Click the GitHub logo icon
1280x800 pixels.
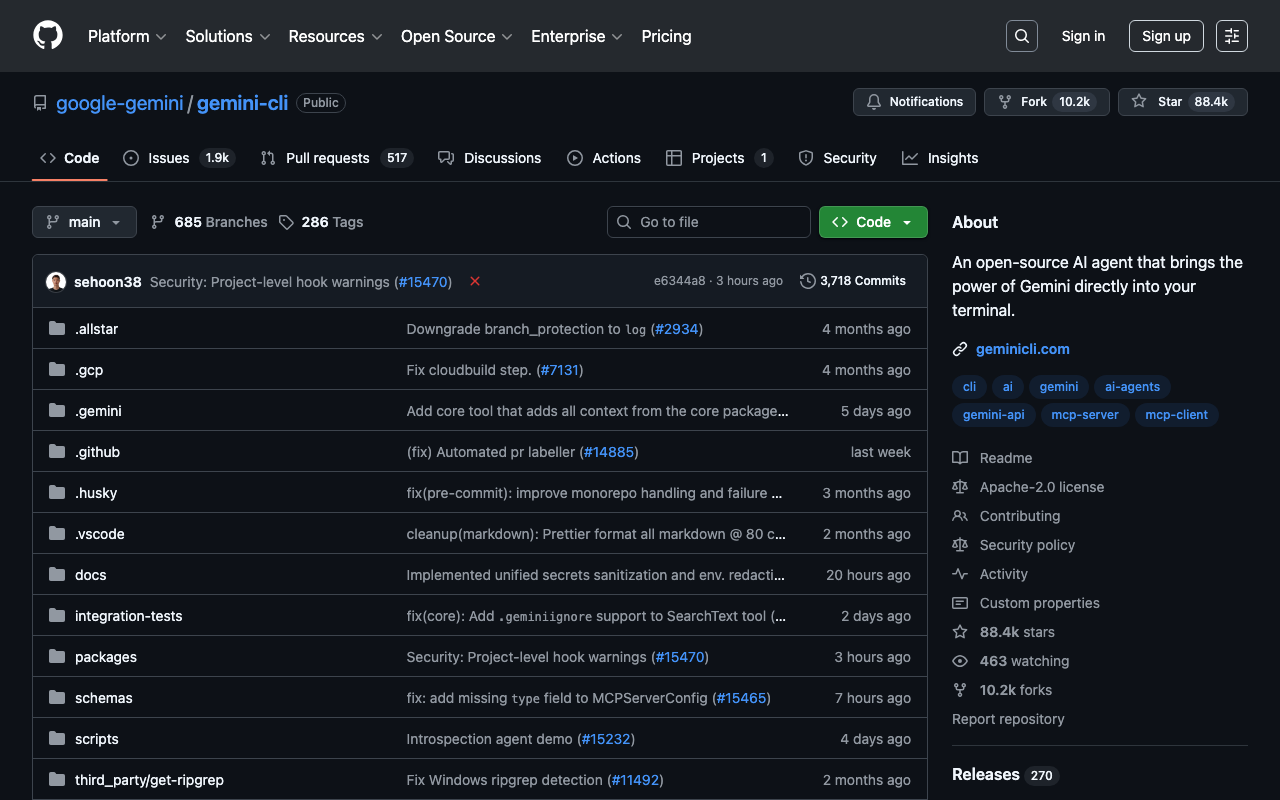click(48, 36)
